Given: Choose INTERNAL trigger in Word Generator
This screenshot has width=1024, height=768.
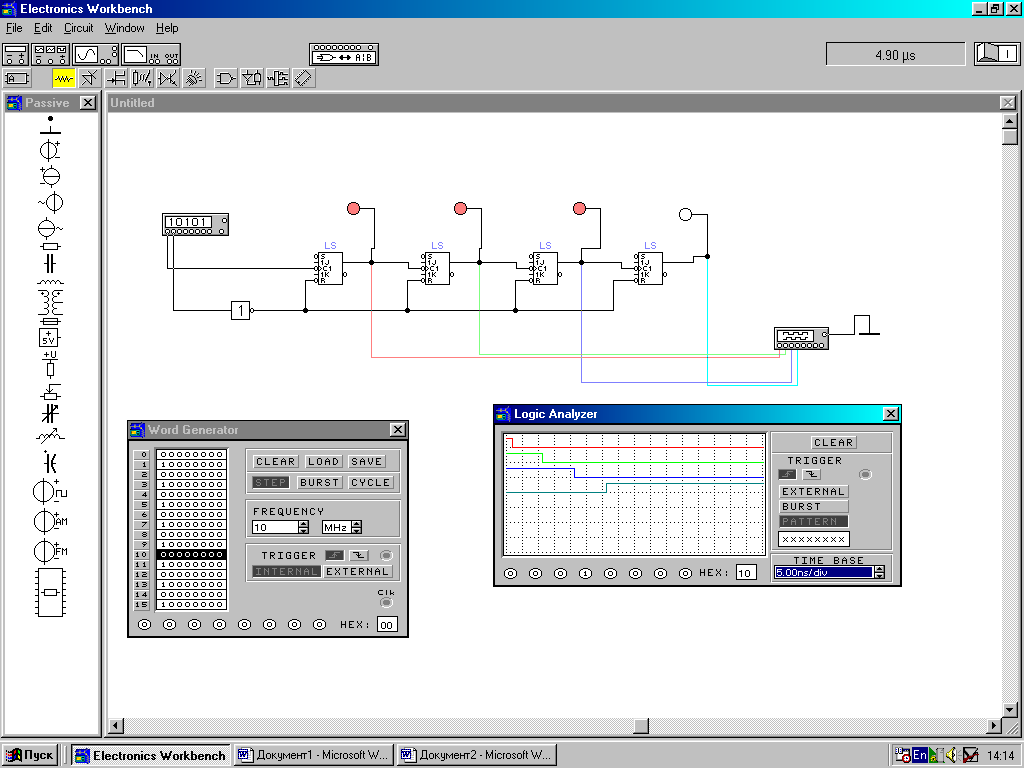Looking at the screenshot, I should tap(286, 571).
